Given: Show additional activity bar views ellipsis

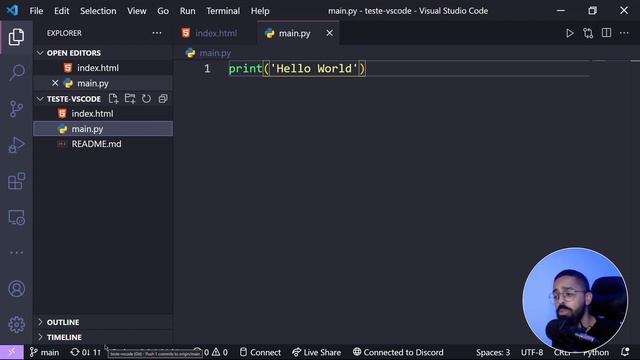Looking at the screenshot, I should click(16, 253).
